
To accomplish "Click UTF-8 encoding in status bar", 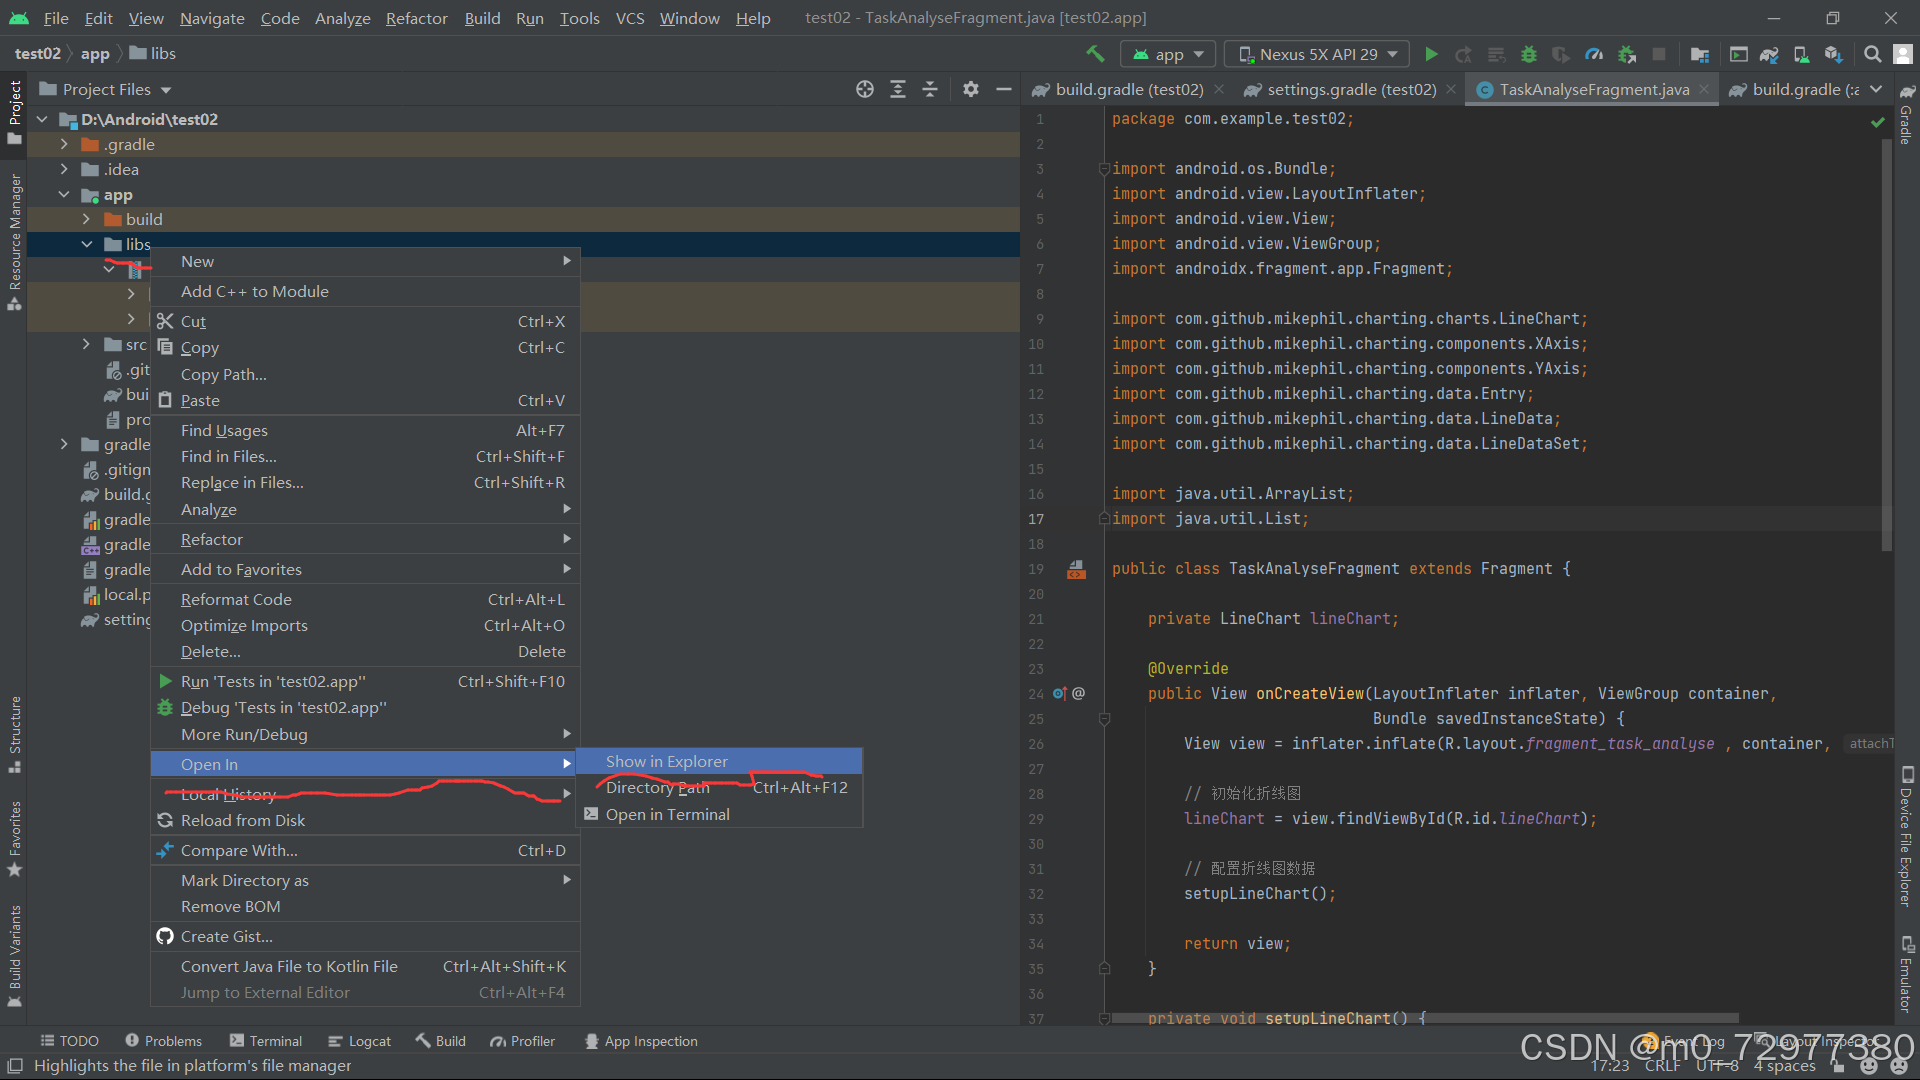I will coord(1717,1065).
